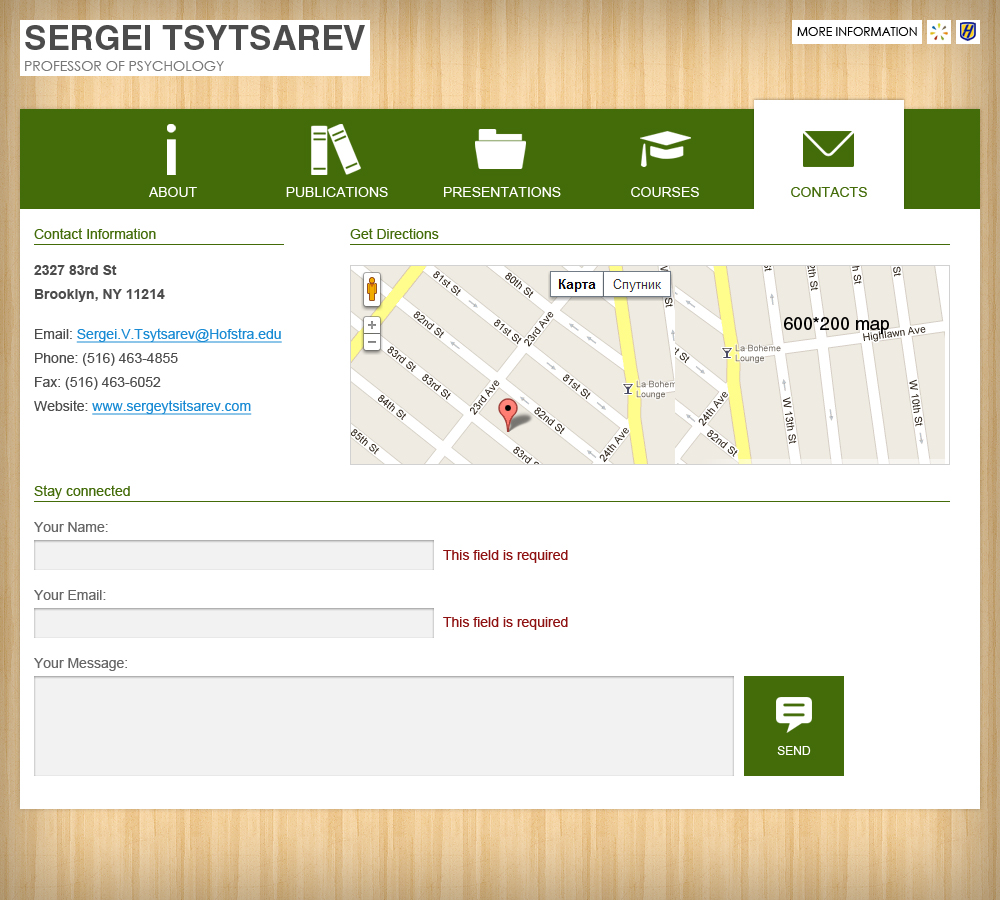This screenshot has height=900, width=1000.
Task: Open Presentations via the folder icon
Action: pyautogui.click(x=500, y=149)
